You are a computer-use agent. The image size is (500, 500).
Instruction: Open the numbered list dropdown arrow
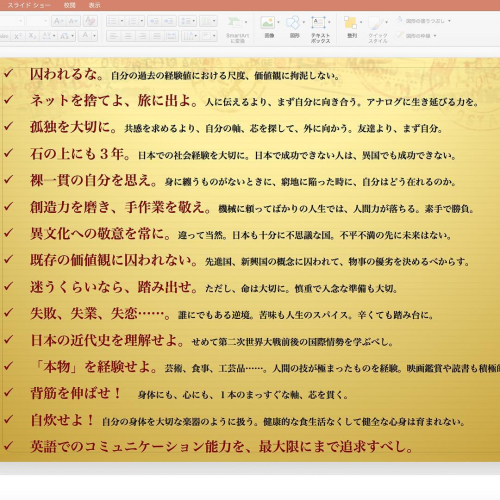pos(142,22)
